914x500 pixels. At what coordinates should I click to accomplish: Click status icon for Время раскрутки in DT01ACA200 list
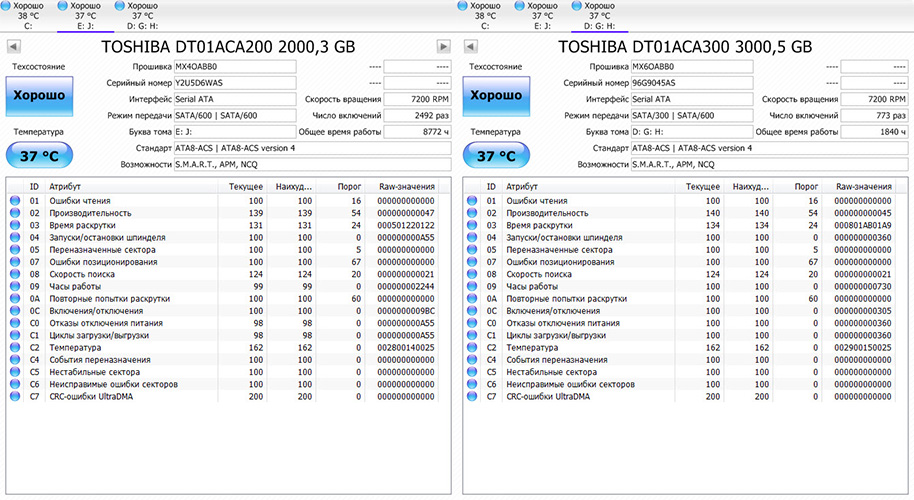pos(15,225)
